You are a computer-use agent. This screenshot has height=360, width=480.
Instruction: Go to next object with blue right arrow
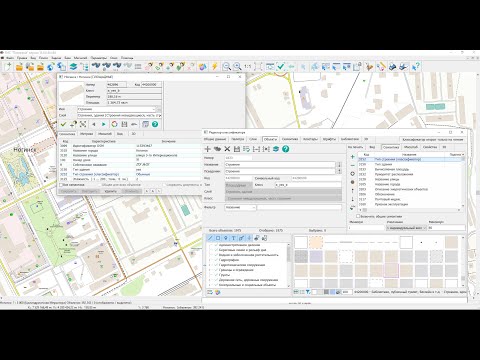point(104,124)
